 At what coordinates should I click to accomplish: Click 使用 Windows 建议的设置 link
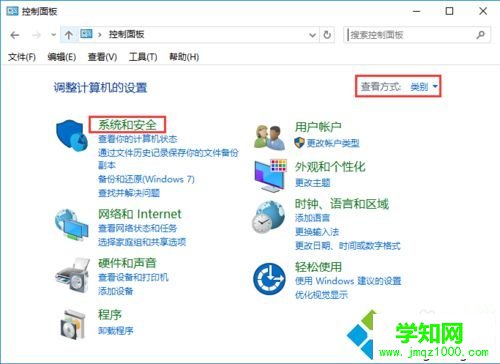click(348, 281)
